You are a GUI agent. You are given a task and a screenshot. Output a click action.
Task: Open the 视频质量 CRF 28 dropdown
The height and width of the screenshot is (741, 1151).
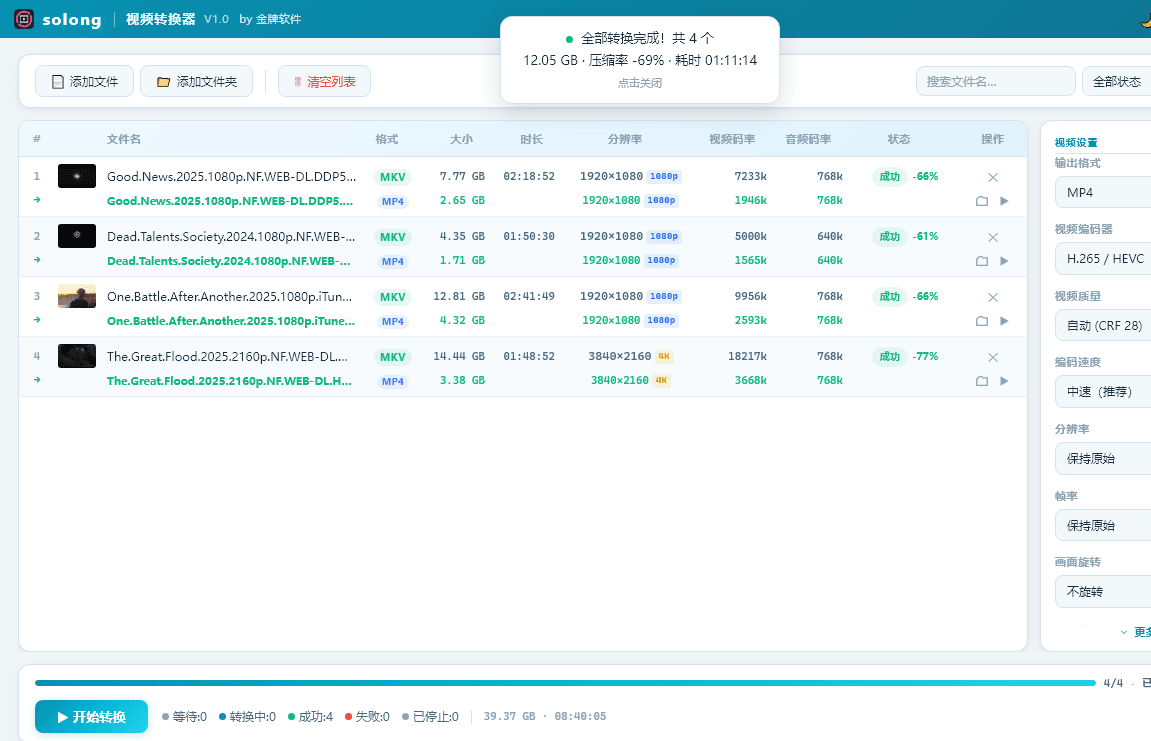[1102, 325]
